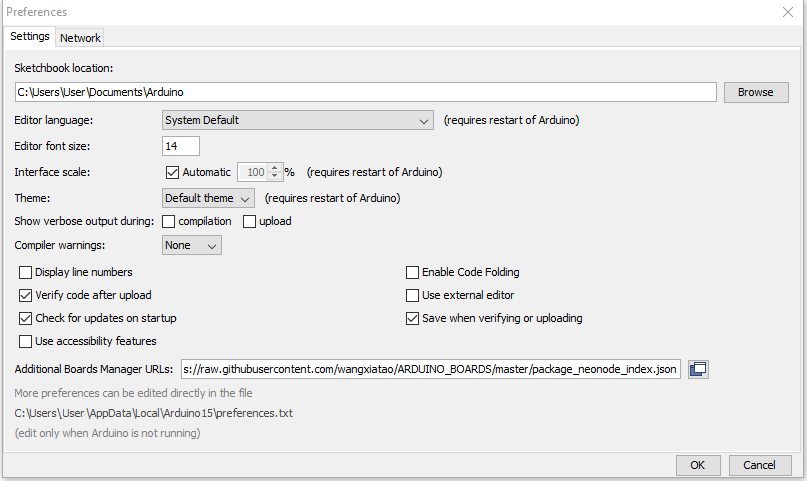The image size is (807, 481).
Task: Close the Preferences dialog with X
Action: [x=787, y=12]
